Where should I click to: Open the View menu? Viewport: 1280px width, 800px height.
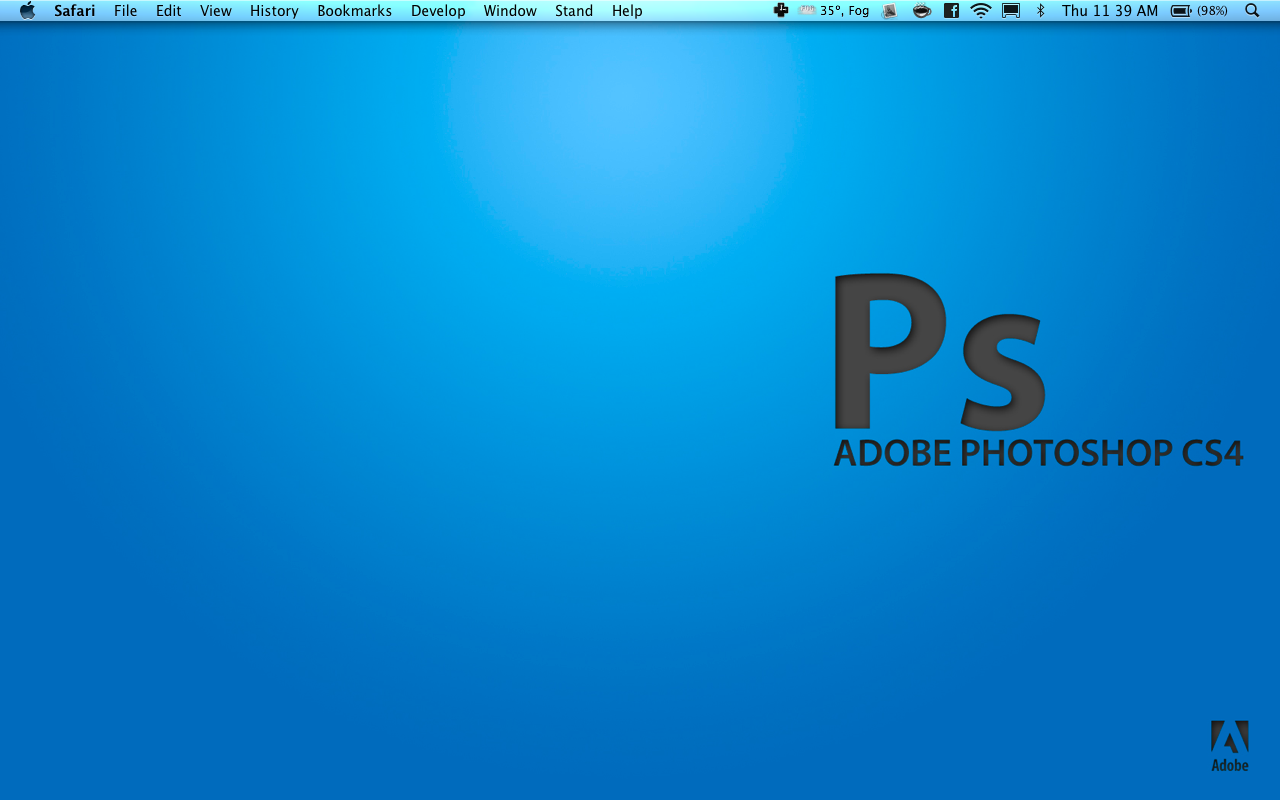[x=216, y=11]
